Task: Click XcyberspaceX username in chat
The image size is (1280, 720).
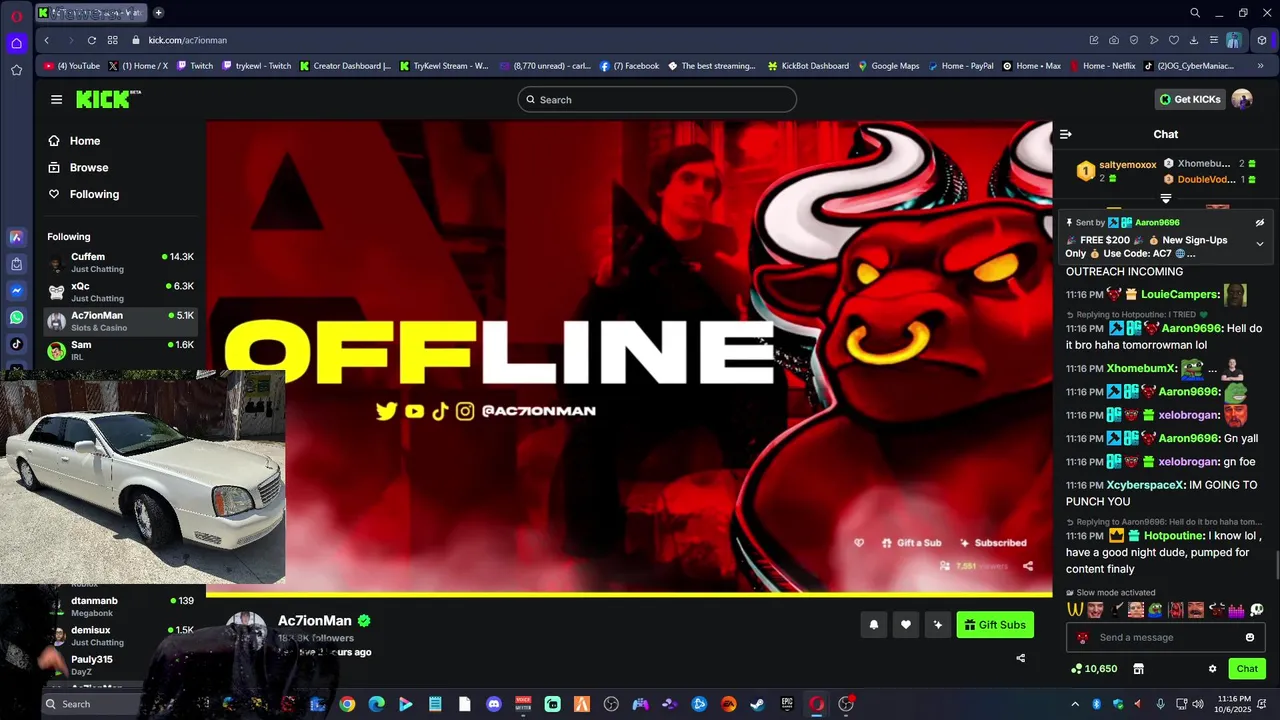Action: (x=1146, y=485)
